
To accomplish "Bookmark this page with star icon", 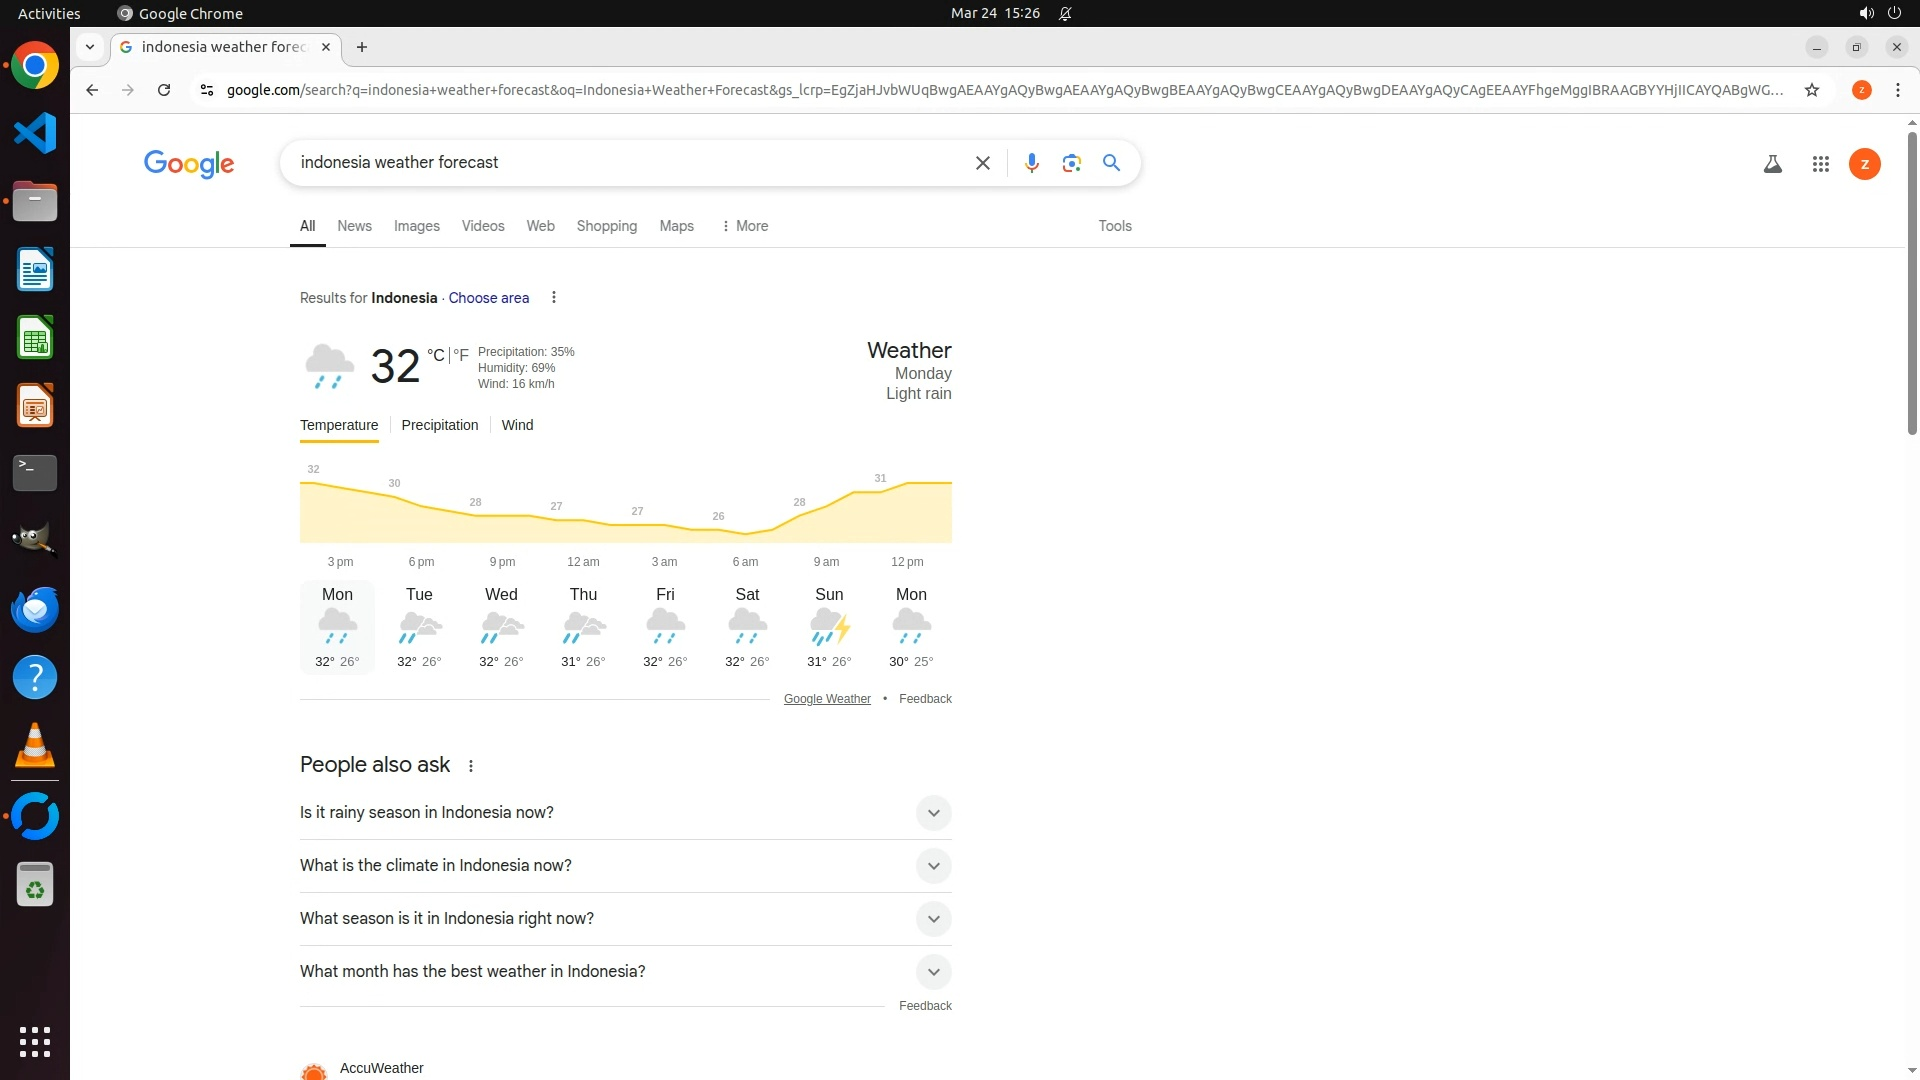I will pos(1811,90).
